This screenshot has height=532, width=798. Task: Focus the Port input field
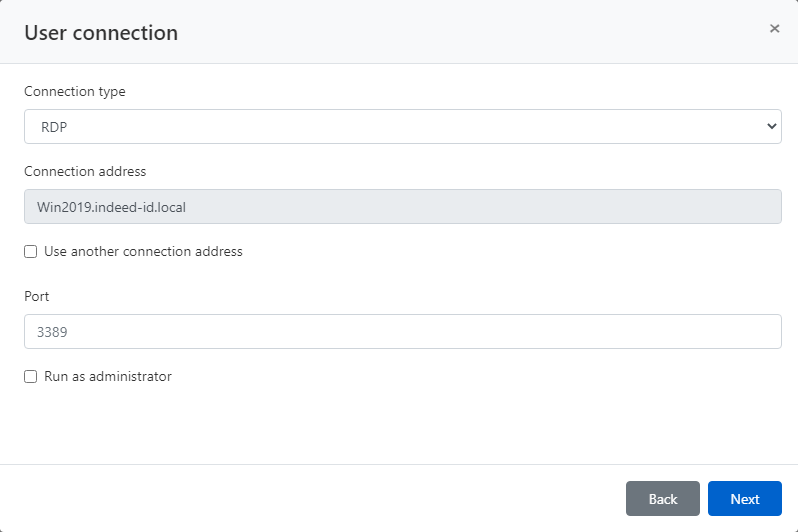coord(402,332)
